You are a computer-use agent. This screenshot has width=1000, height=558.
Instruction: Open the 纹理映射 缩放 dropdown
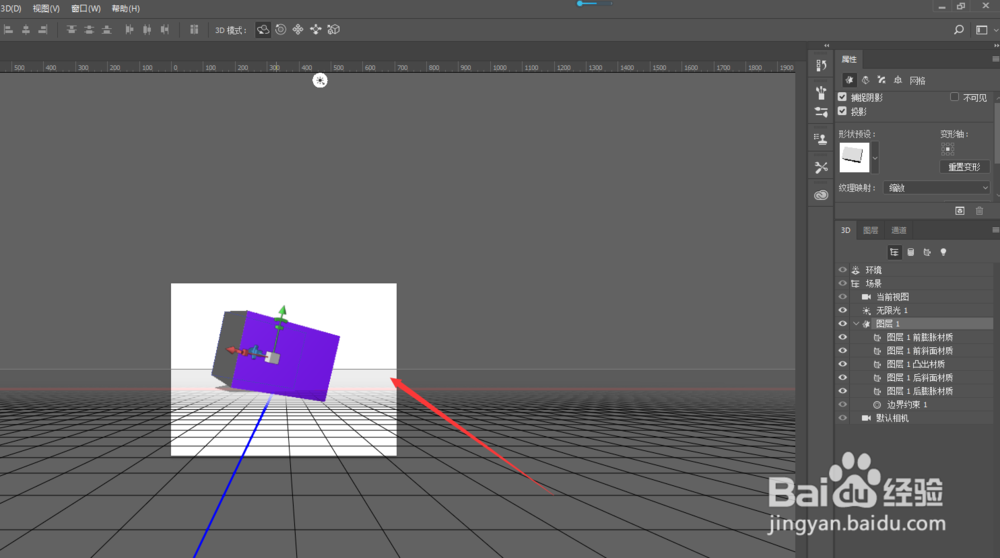(x=937, y=188)
